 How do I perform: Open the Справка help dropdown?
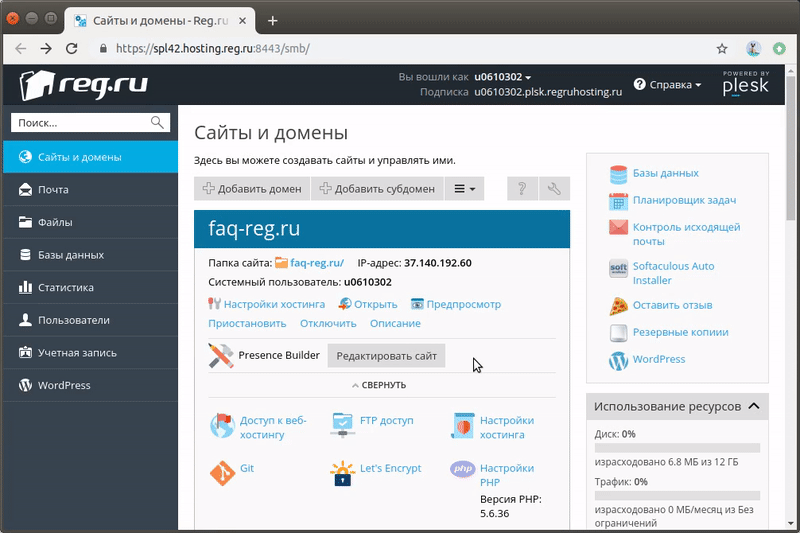pyautogui.click(x=667, y=85)
